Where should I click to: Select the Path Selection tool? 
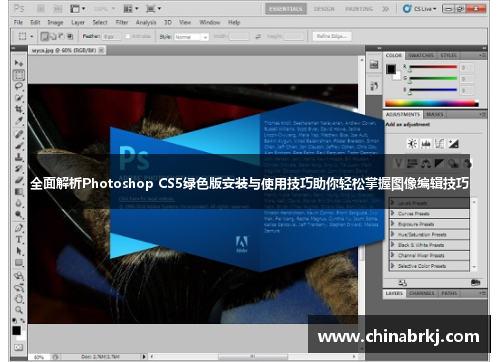(x=19, y=251)
